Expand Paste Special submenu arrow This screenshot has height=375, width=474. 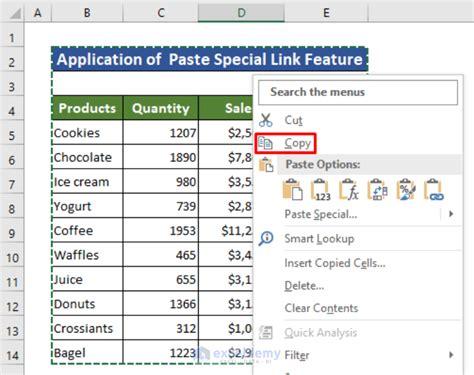pyautogui.click(x=451, y=214)
